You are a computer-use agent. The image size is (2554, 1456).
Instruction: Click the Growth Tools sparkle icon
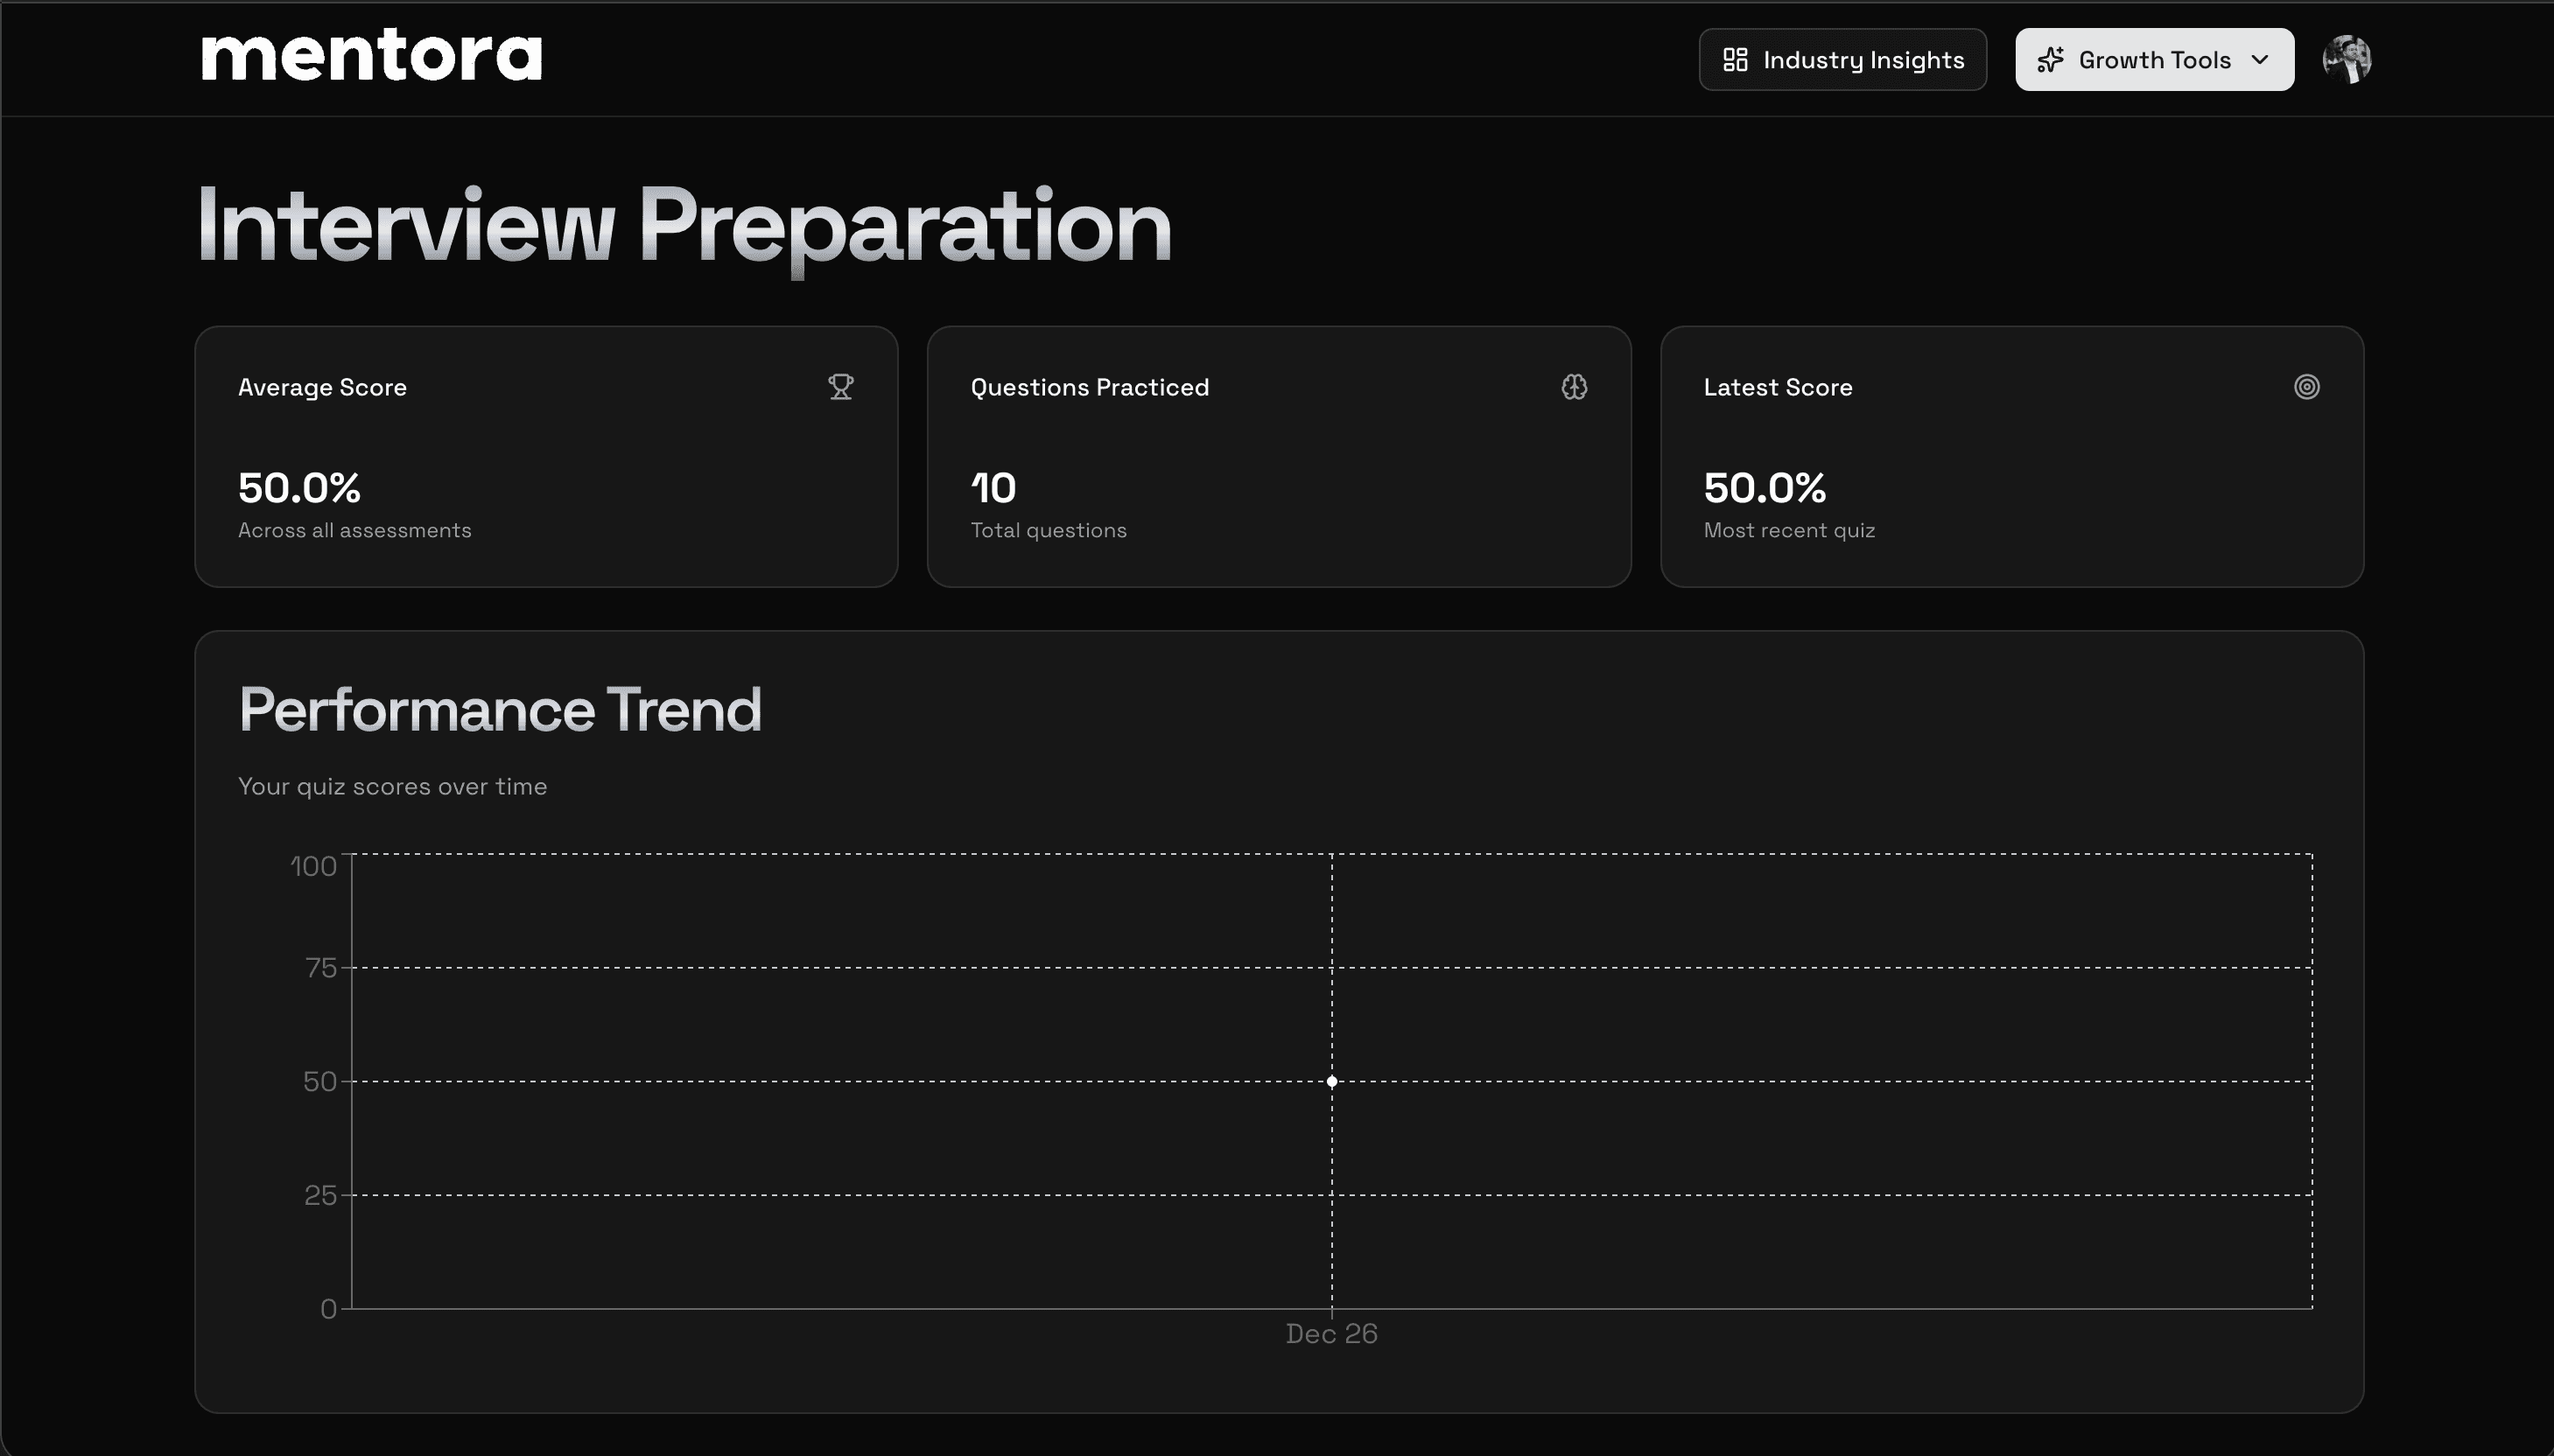coord(2050,60)
